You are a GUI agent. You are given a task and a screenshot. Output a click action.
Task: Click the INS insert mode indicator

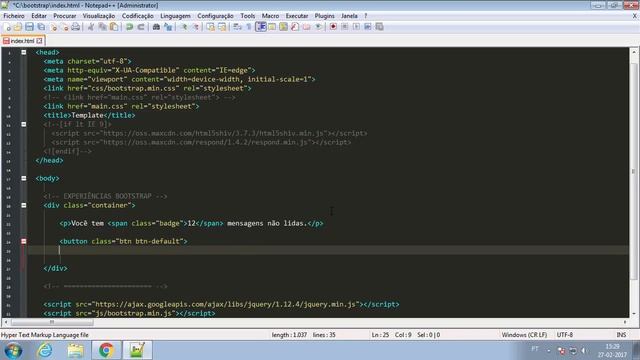[x=621, y=335]
